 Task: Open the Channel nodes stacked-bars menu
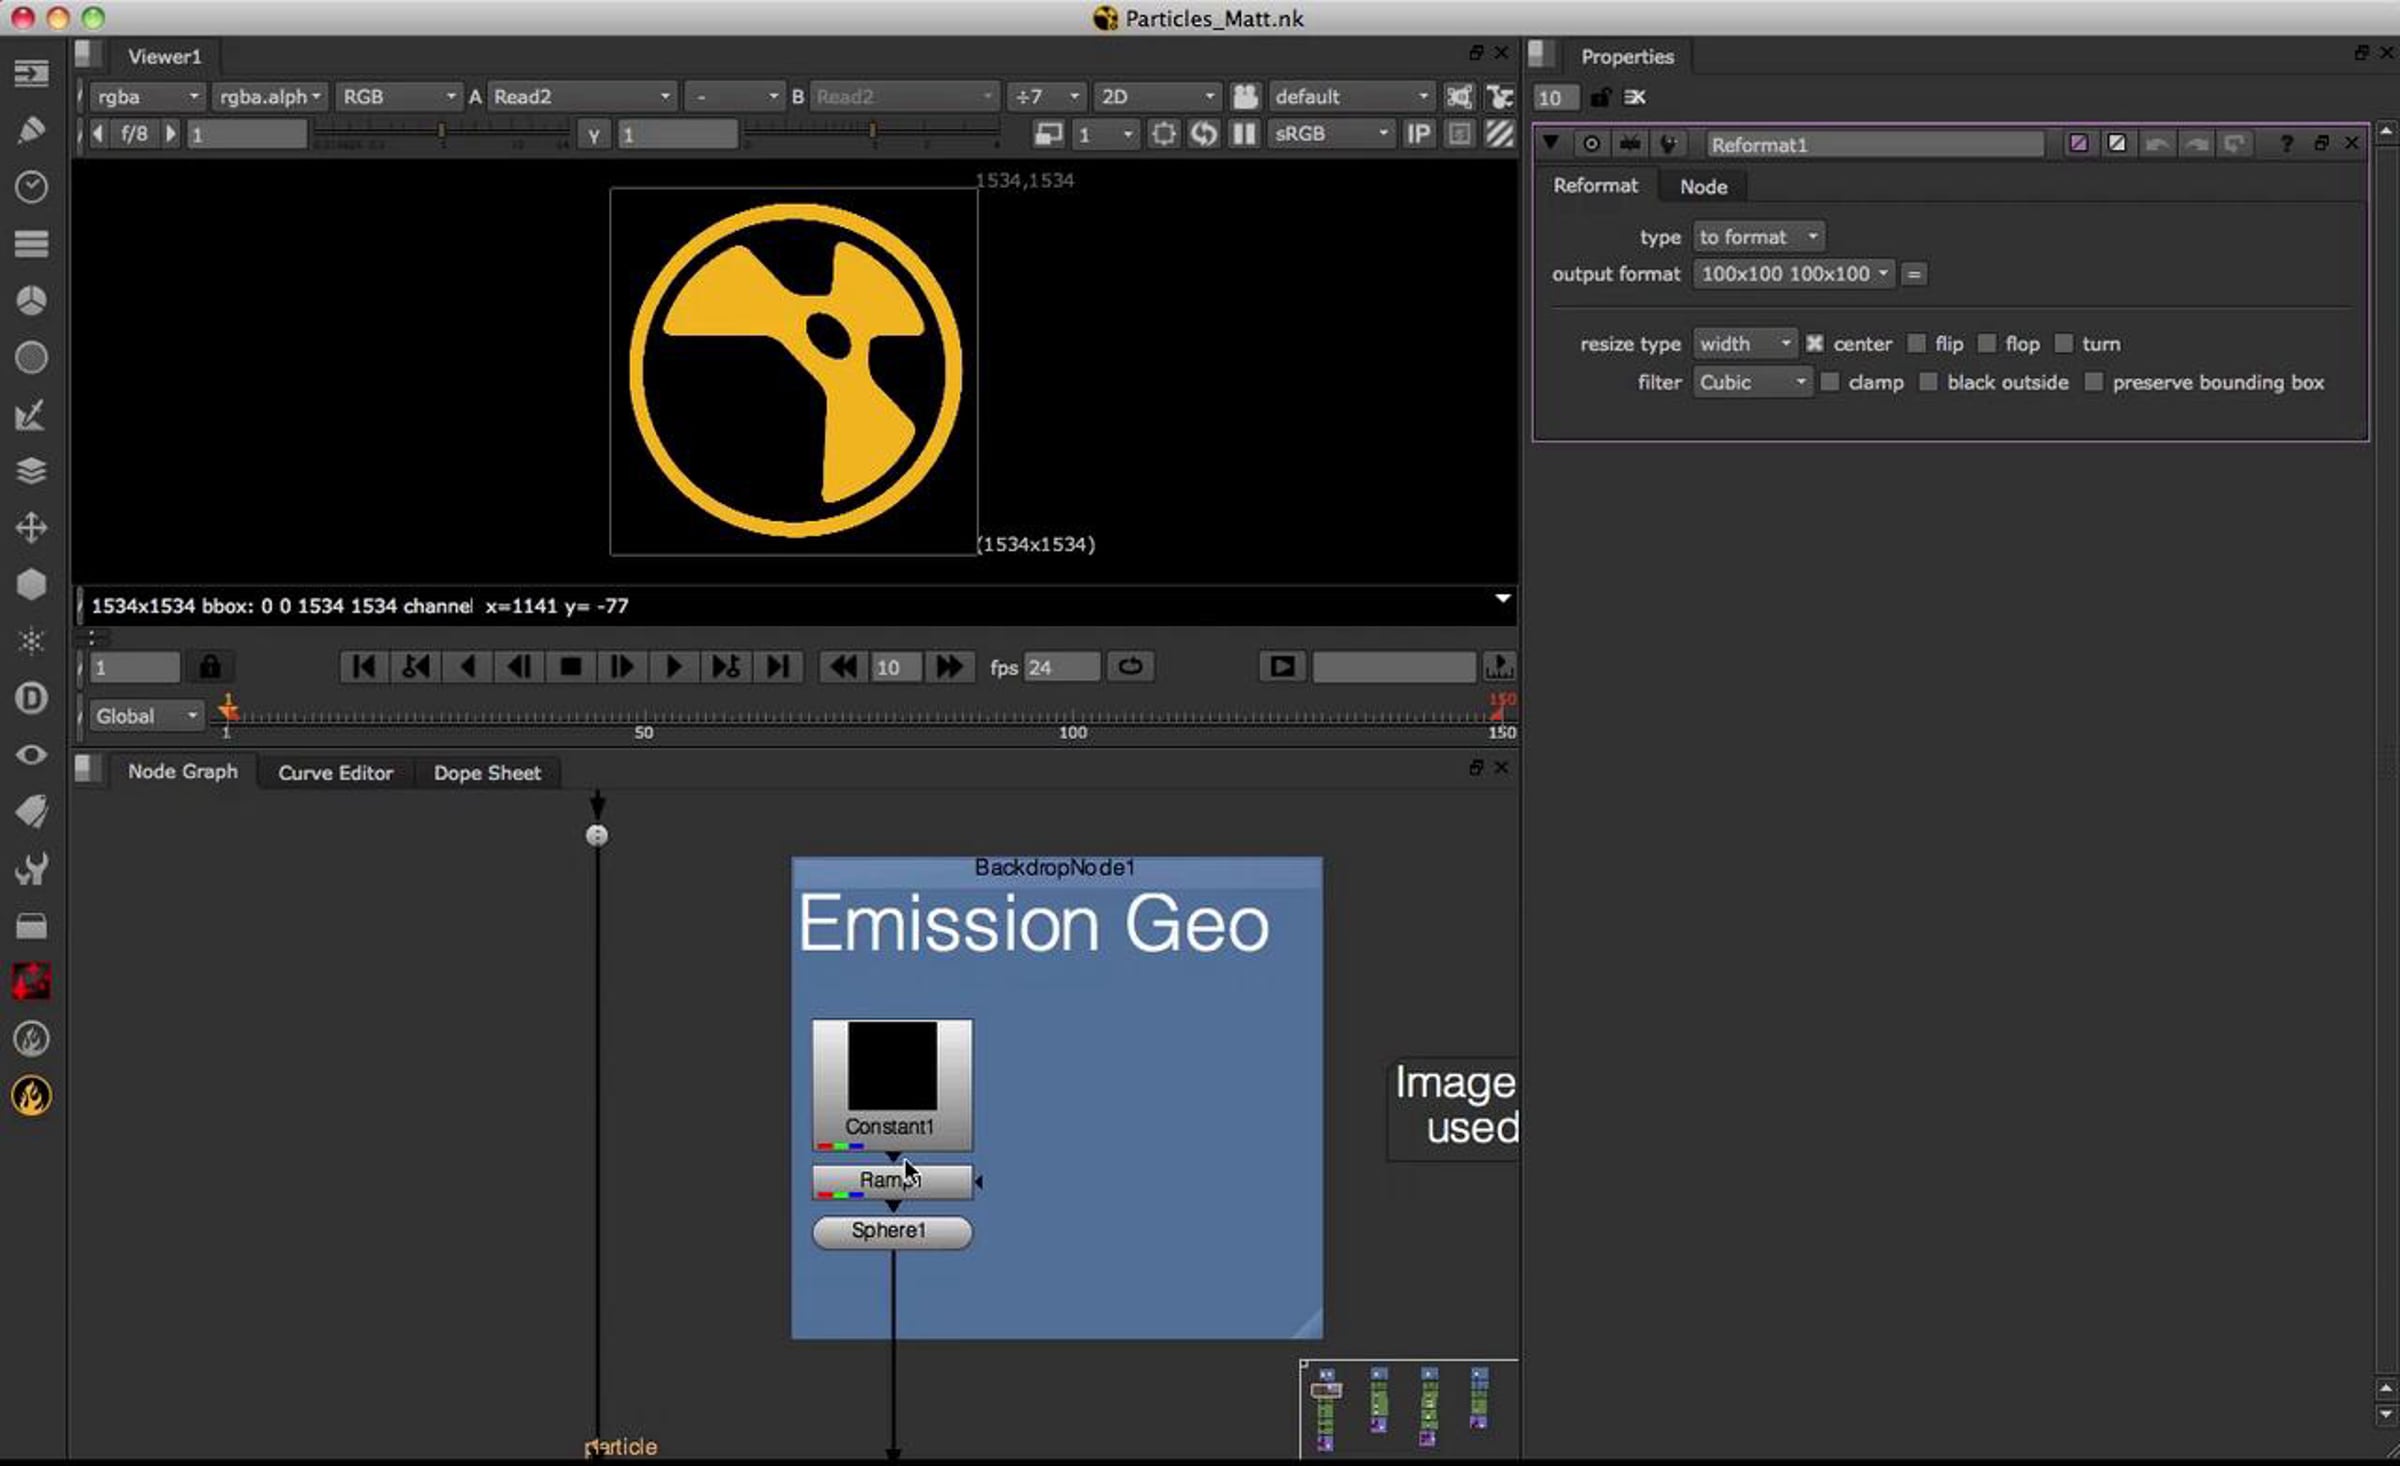[x=31, y=244]
